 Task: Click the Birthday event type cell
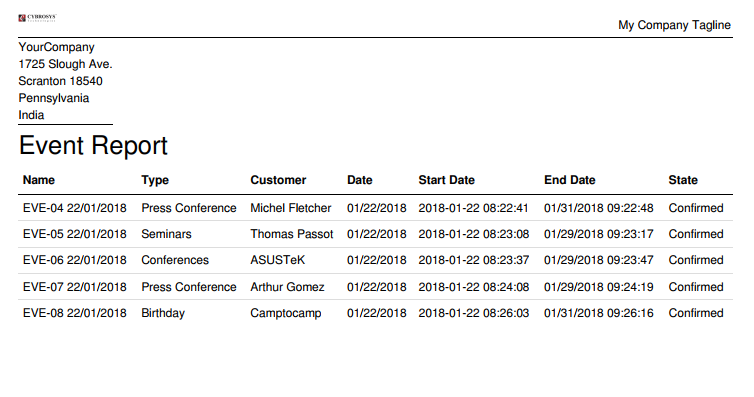point(163,313)
